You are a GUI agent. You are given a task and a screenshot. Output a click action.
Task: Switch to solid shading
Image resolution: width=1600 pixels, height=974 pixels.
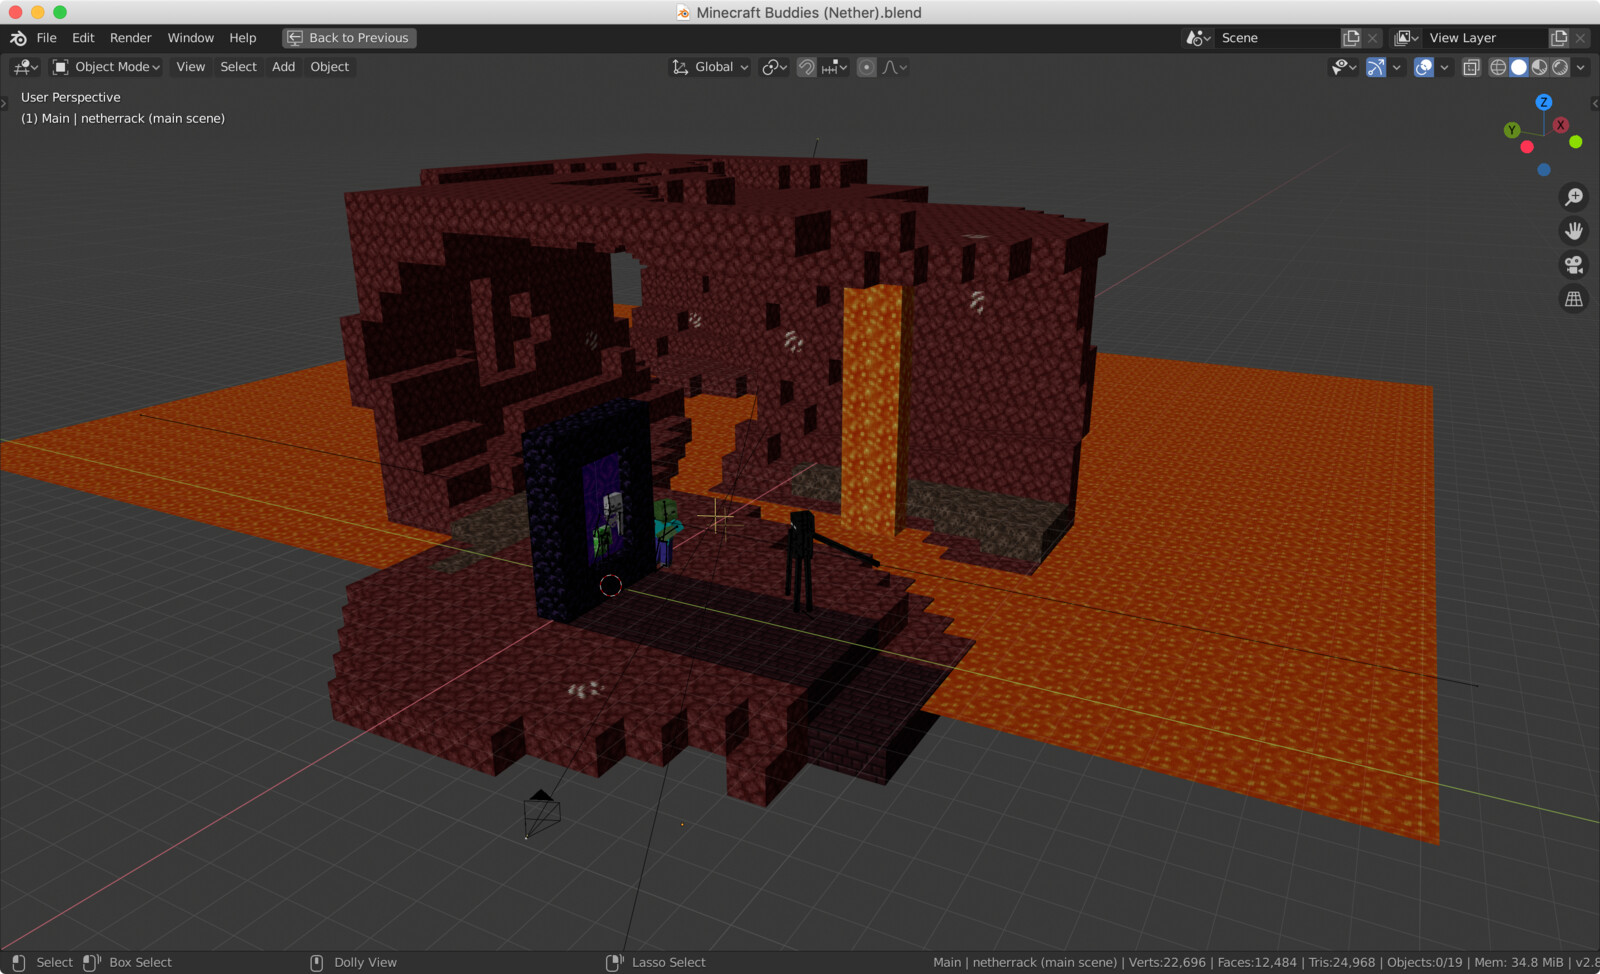click(x=1519, y=67)
